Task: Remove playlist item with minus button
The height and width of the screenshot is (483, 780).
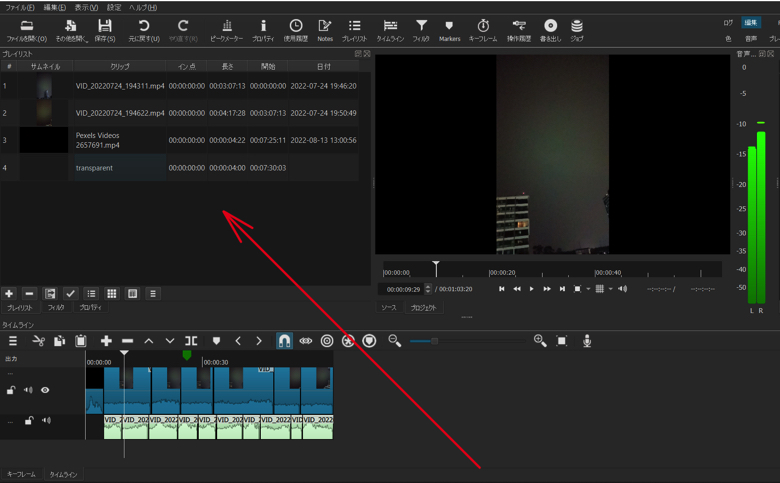Action: pyautogui.click(x=29, y=294)
